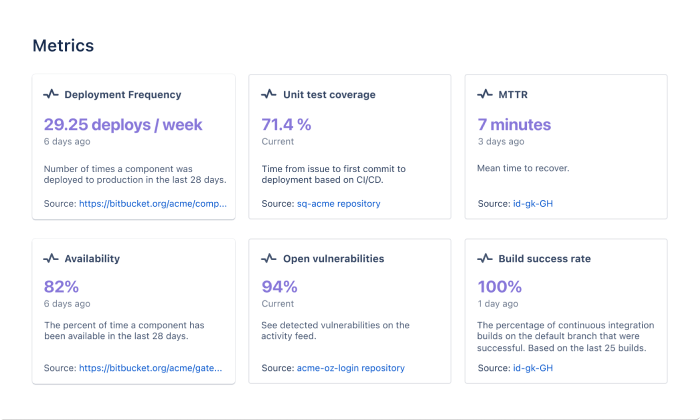Click the Unit test coverage pulse icon

[268, 95]
